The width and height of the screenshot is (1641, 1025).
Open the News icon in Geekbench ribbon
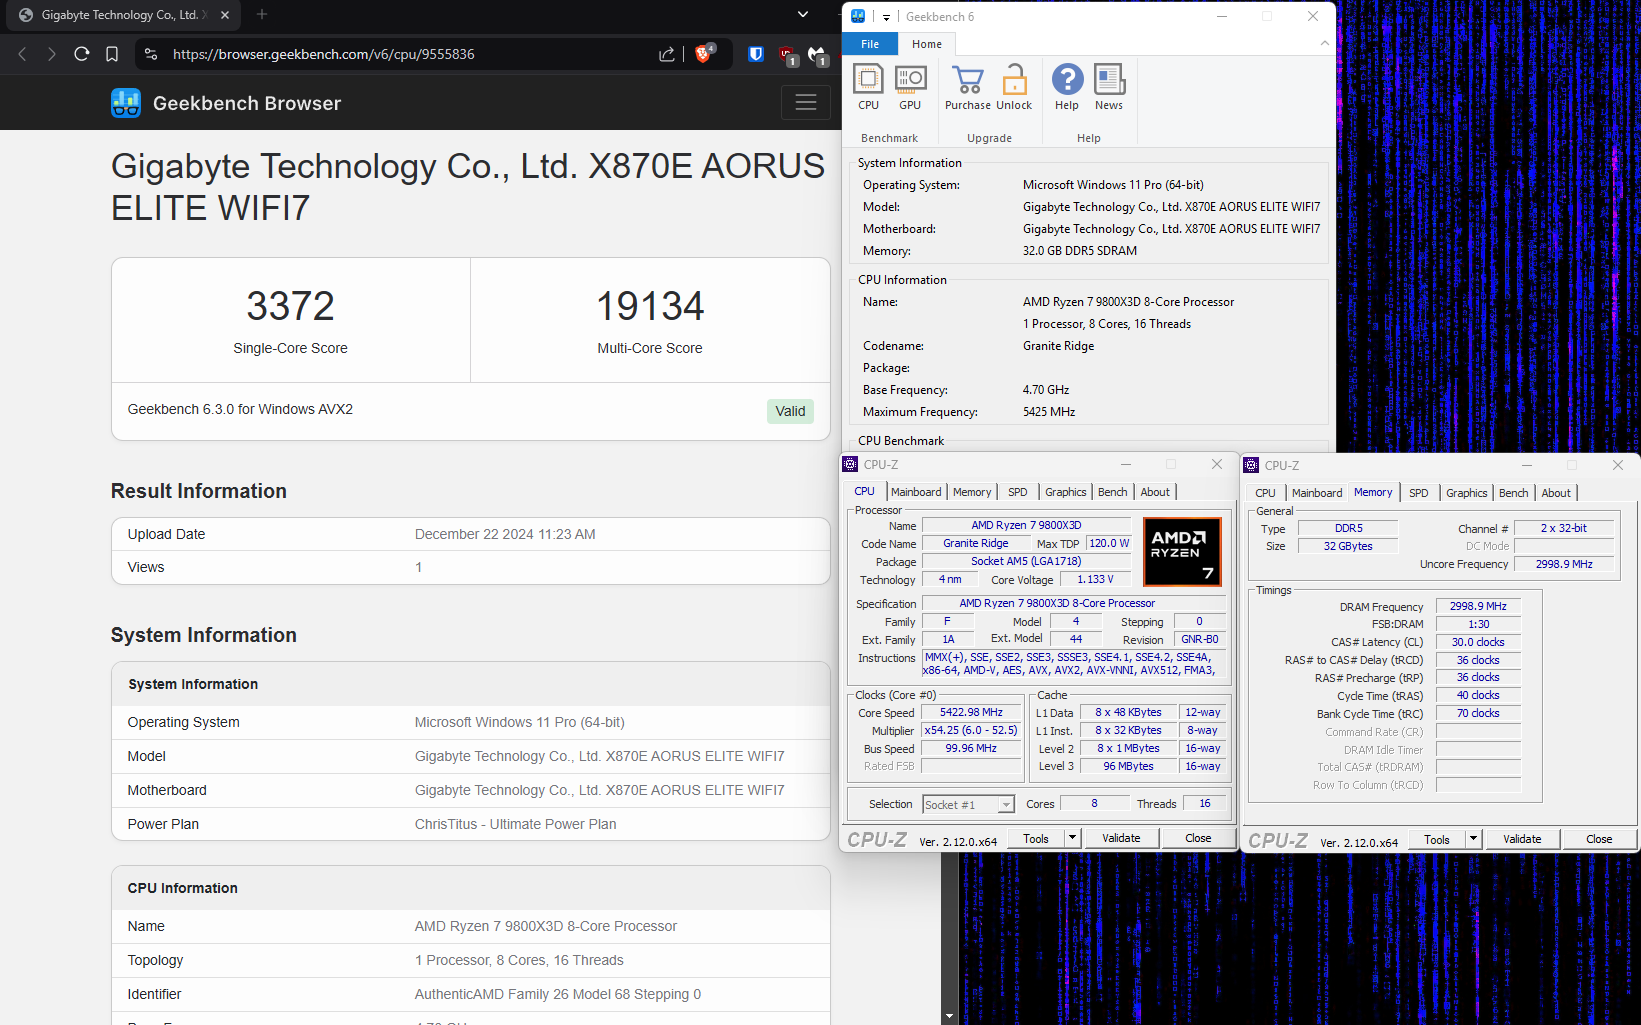[1109, 87]
